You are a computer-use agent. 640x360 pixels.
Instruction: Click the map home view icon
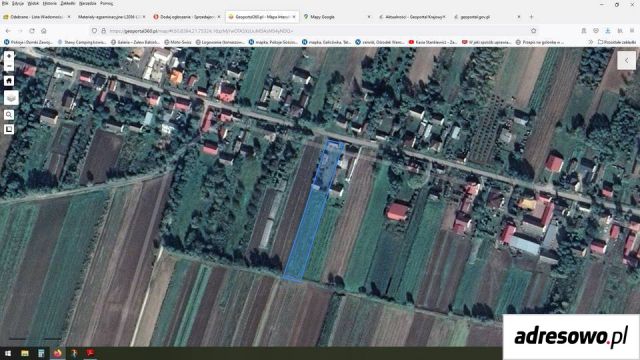[9, 81]
